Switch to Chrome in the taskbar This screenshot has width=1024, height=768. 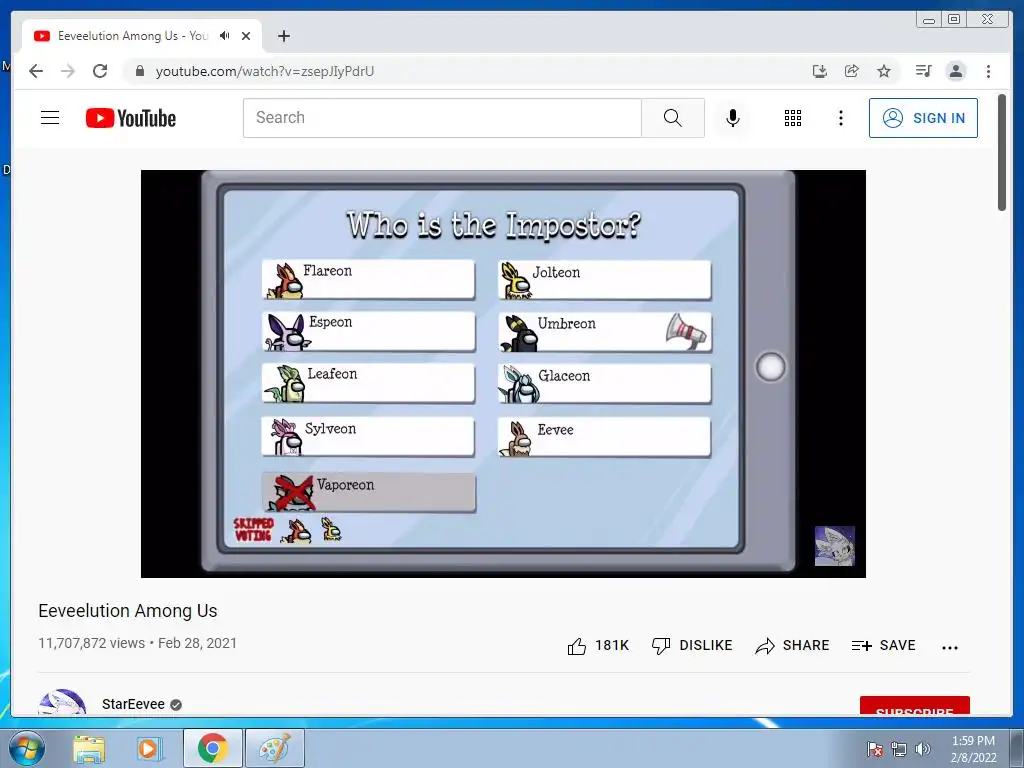213,748
